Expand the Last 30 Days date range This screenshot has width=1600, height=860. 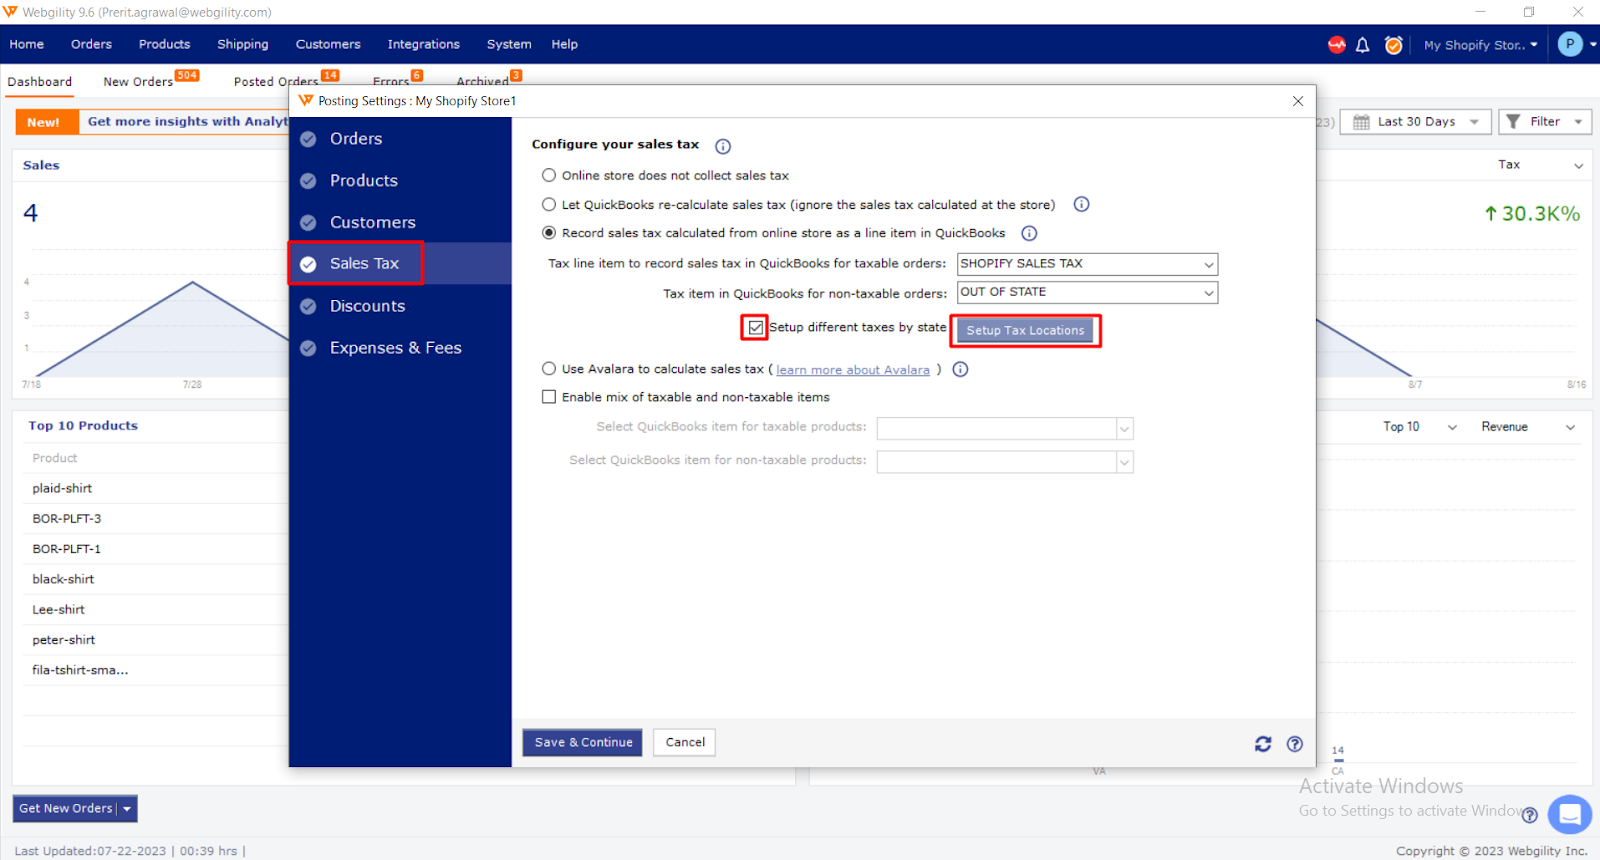pos(1416,122)
